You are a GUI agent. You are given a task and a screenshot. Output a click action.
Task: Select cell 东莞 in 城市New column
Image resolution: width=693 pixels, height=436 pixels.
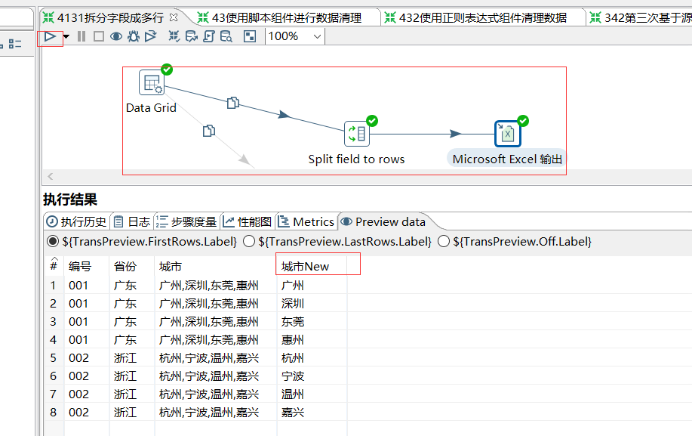[312, 322]
